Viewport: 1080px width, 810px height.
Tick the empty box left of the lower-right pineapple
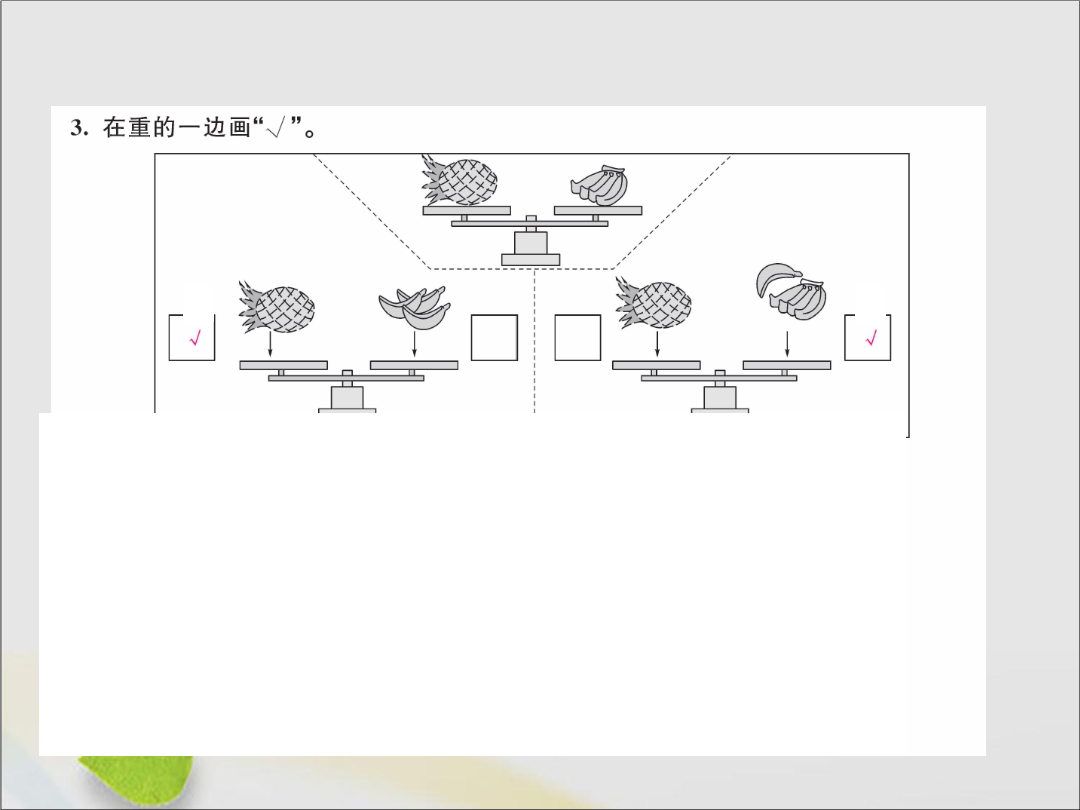[578, 338]
